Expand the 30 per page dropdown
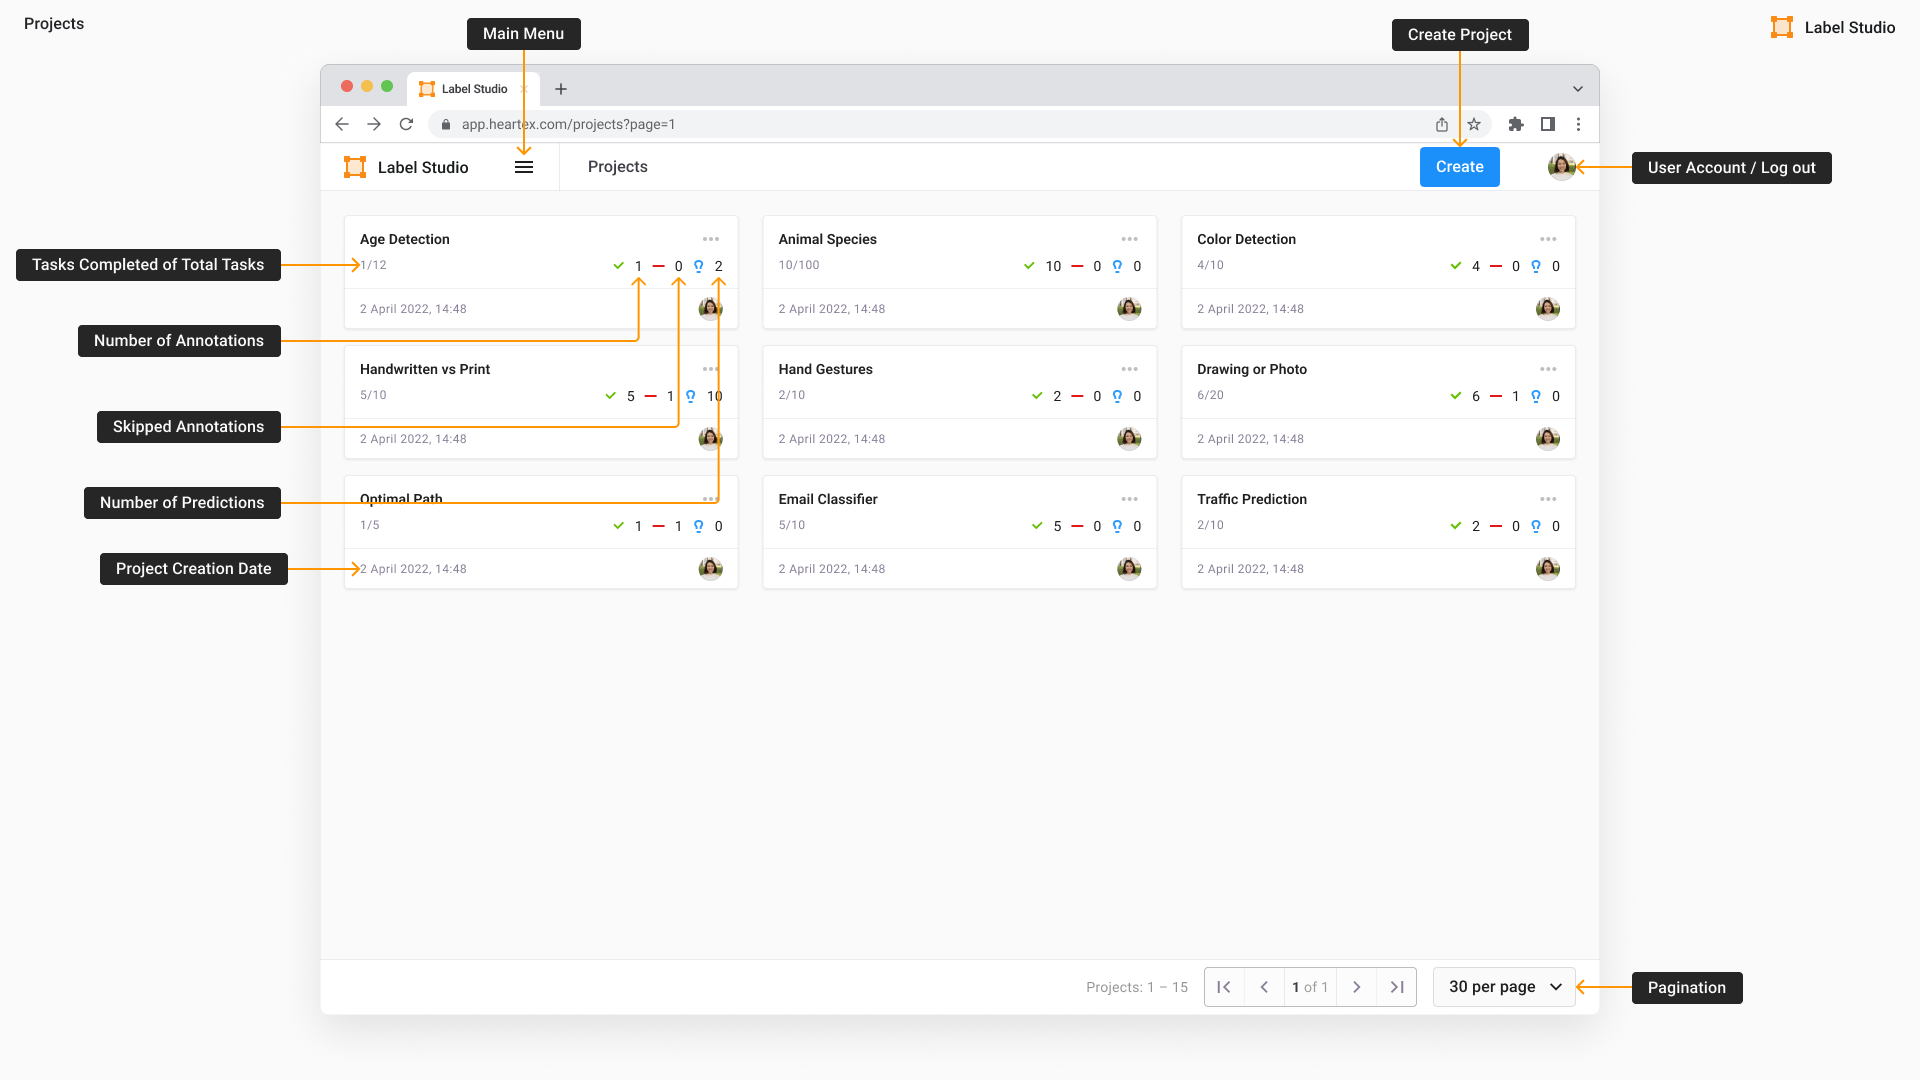 click(x=1504, y=987)
